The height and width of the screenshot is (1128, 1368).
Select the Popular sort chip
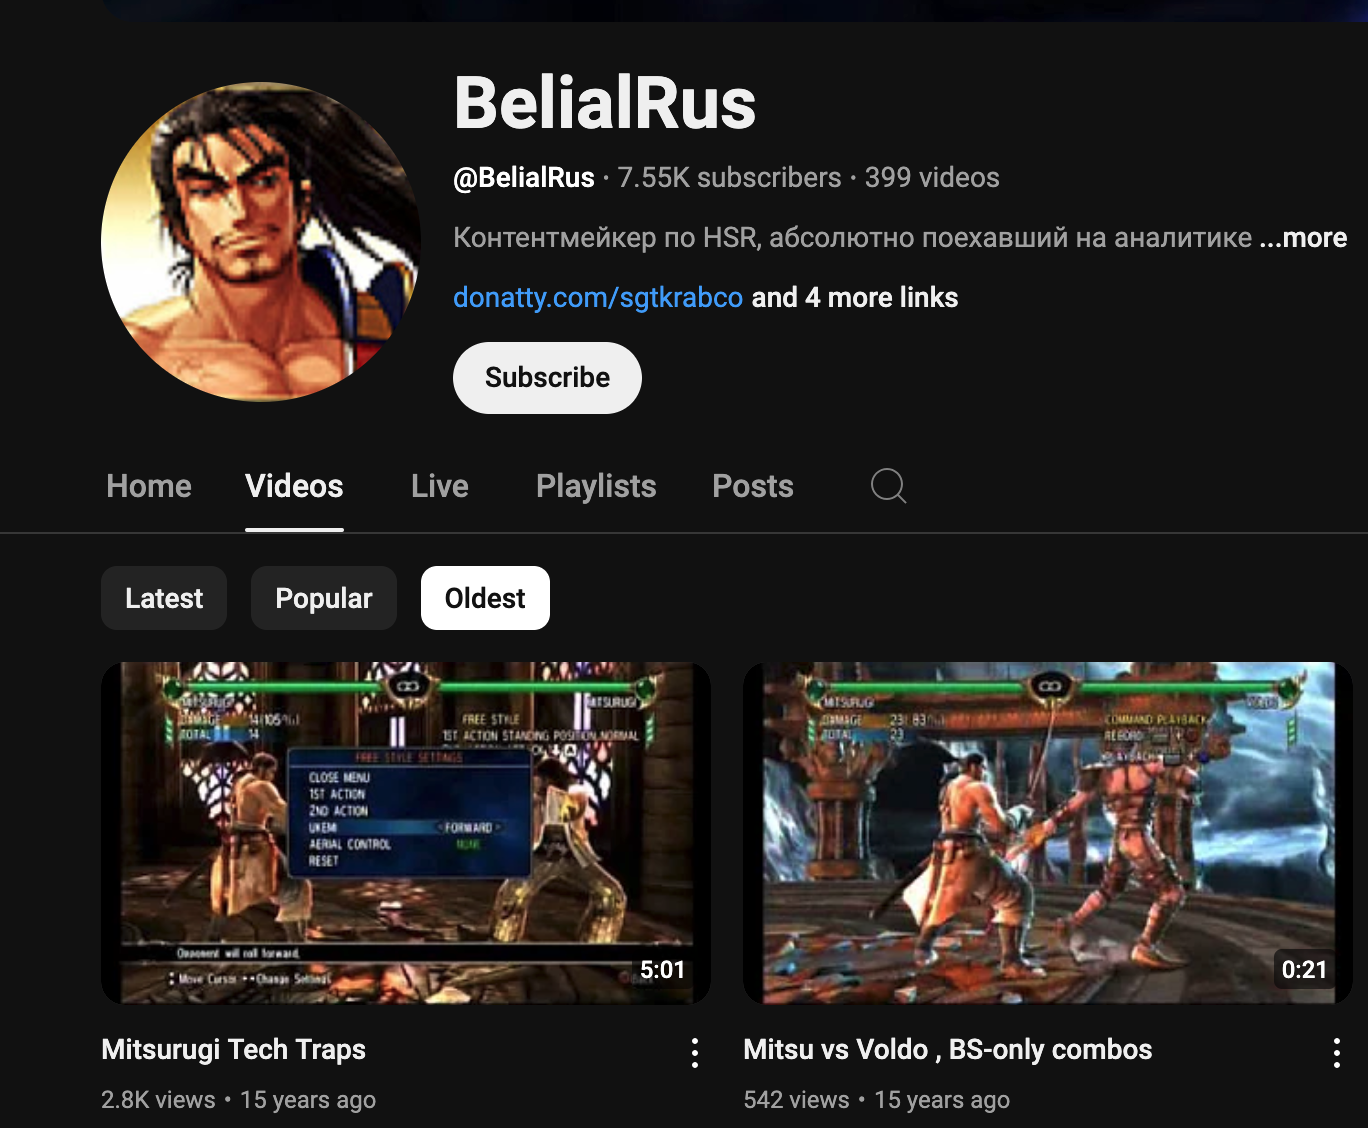[324, 598]
